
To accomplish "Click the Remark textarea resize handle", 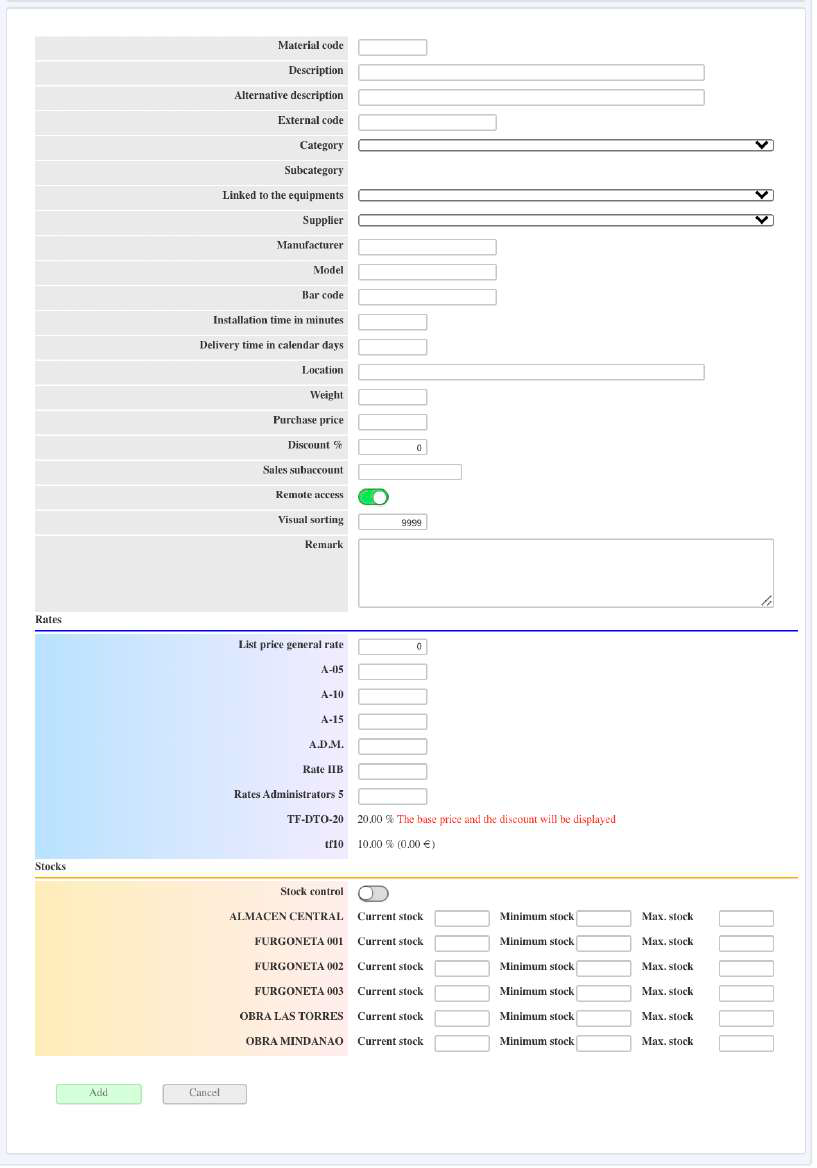I will (767, 600).
